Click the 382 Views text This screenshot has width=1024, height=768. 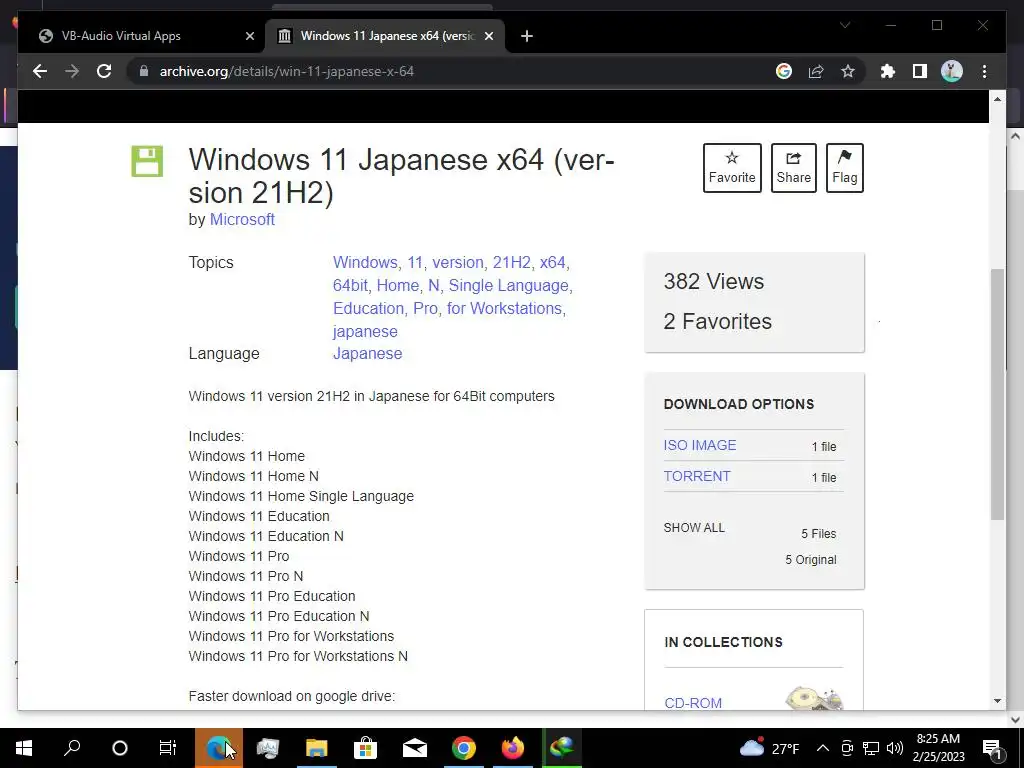713,281
